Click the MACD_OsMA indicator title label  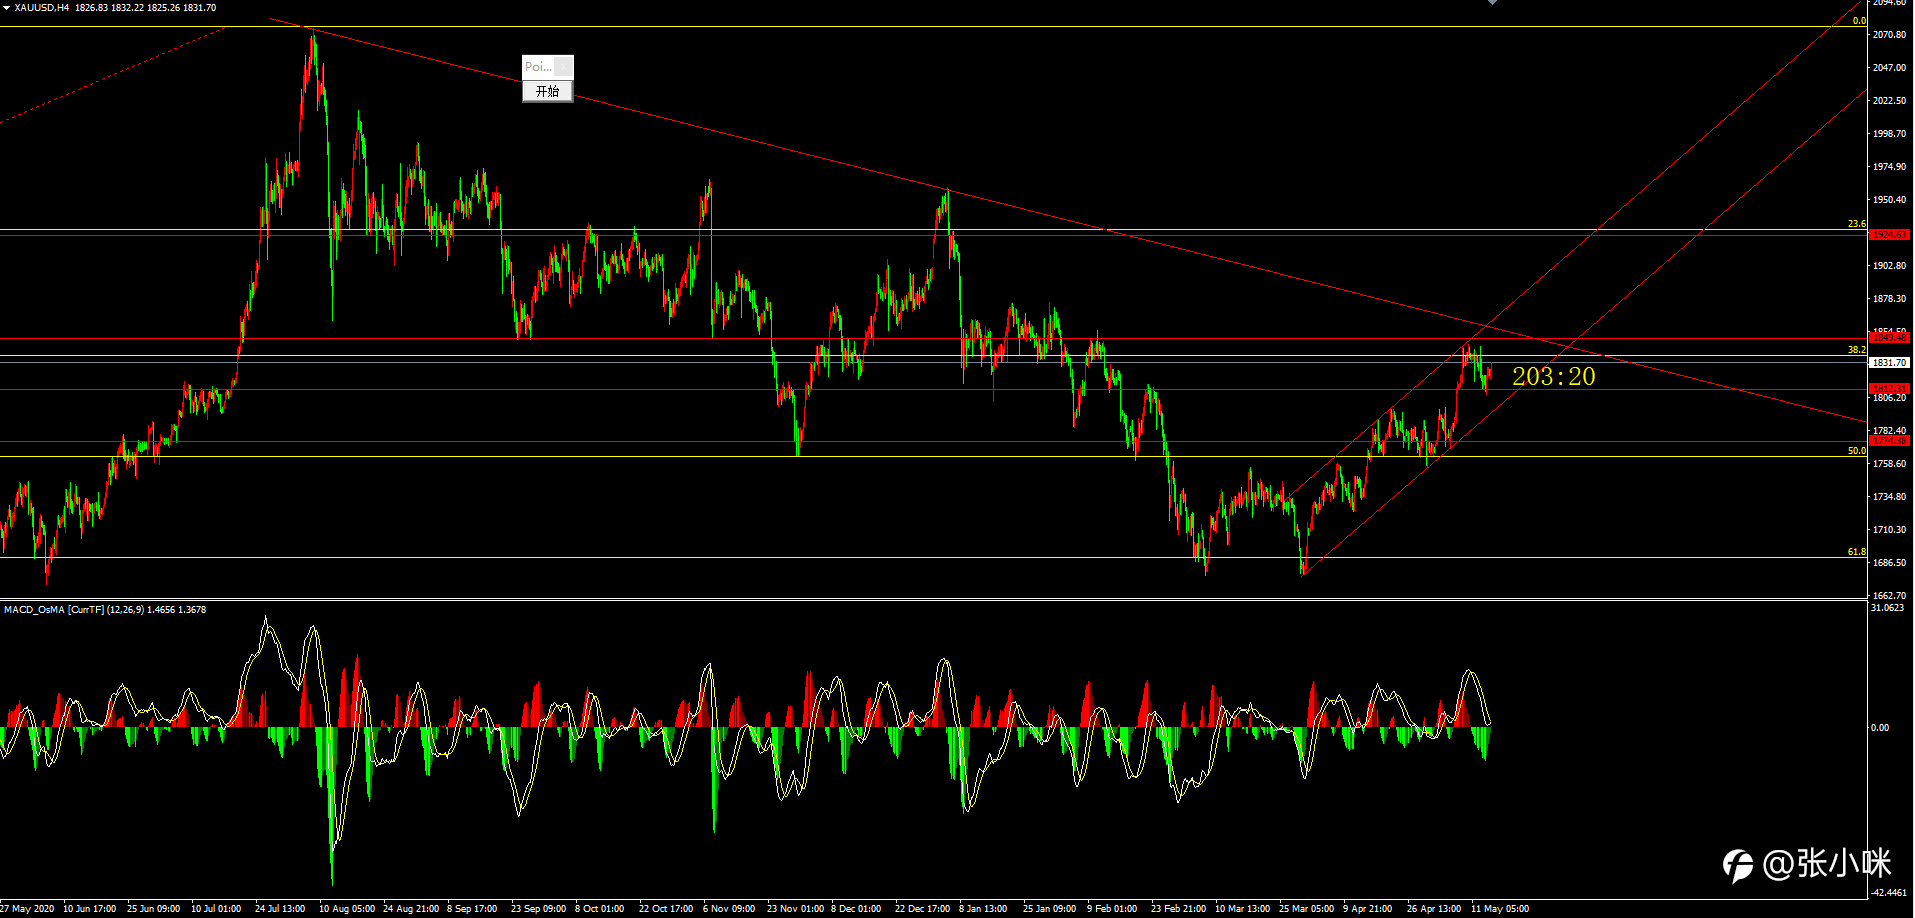click(105, 609)
